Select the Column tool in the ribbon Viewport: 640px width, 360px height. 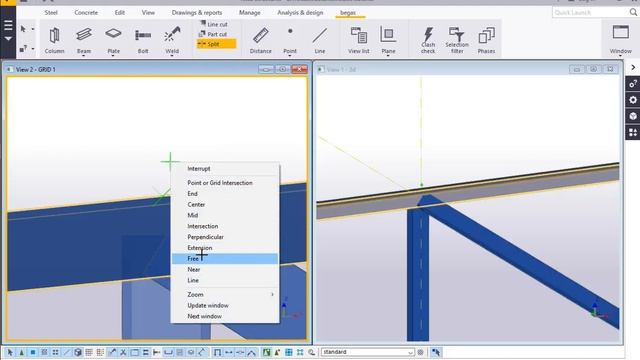pos(54,40)
